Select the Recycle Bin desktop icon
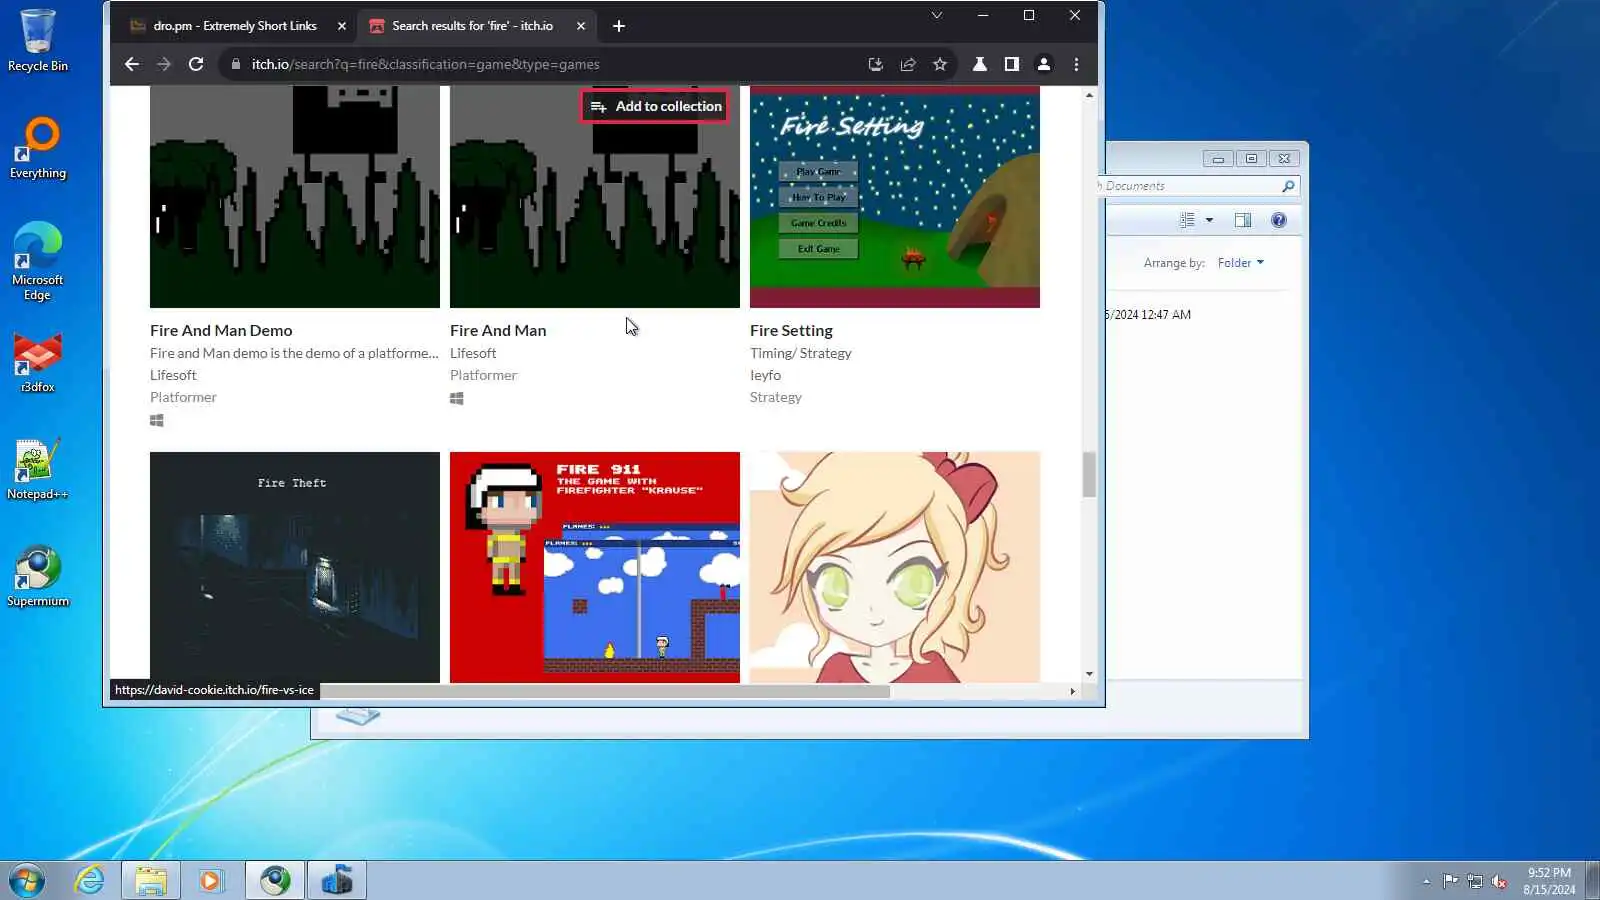 click(x=38, y=41)
